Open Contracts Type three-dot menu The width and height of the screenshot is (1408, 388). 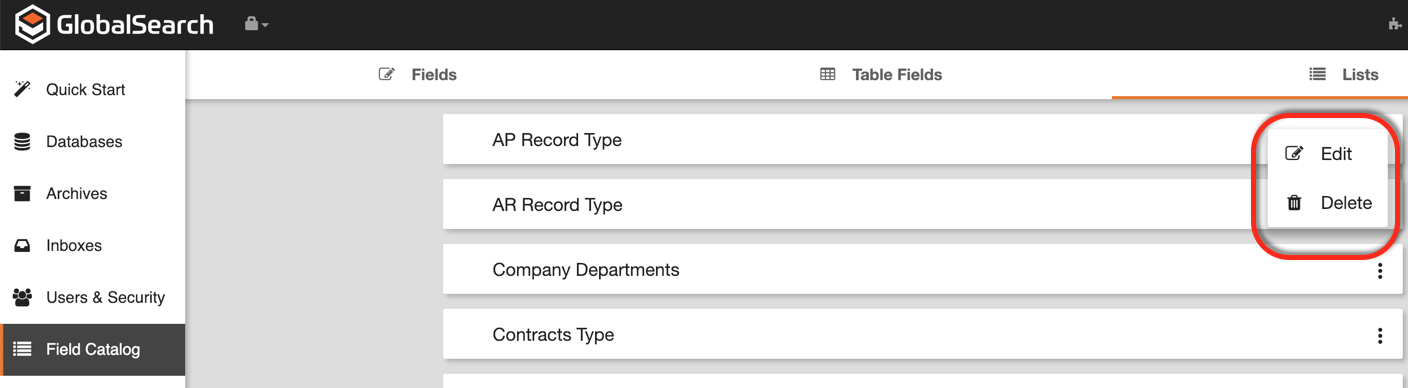click(1380, 336)
